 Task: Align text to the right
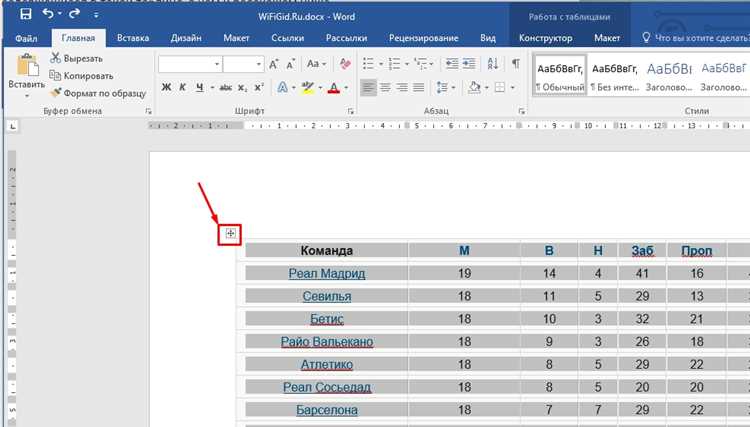tap(402, 88)
